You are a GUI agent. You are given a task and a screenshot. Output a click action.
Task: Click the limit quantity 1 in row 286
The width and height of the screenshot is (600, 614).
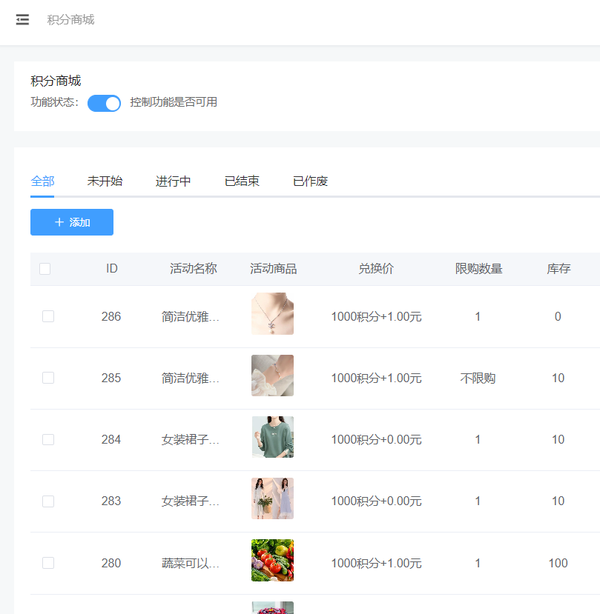(x=478, y=316)
